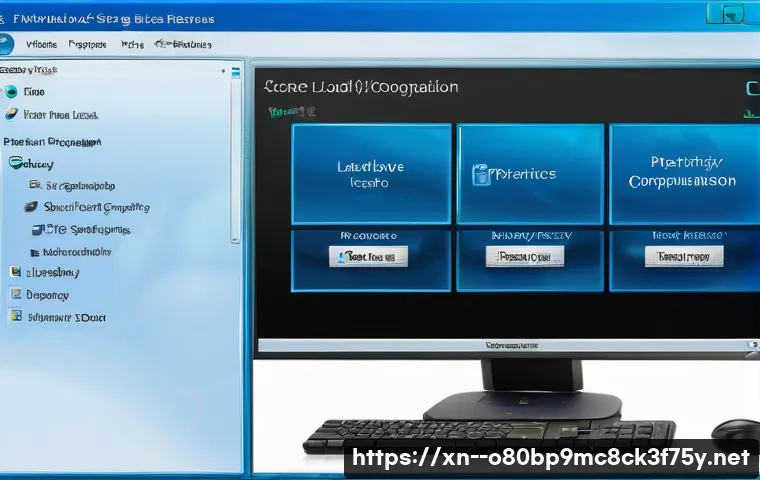Select the "Dapotrgy" sidebar entry
Viewport: 760px width, 480px height.
click(x=48, y=295)
